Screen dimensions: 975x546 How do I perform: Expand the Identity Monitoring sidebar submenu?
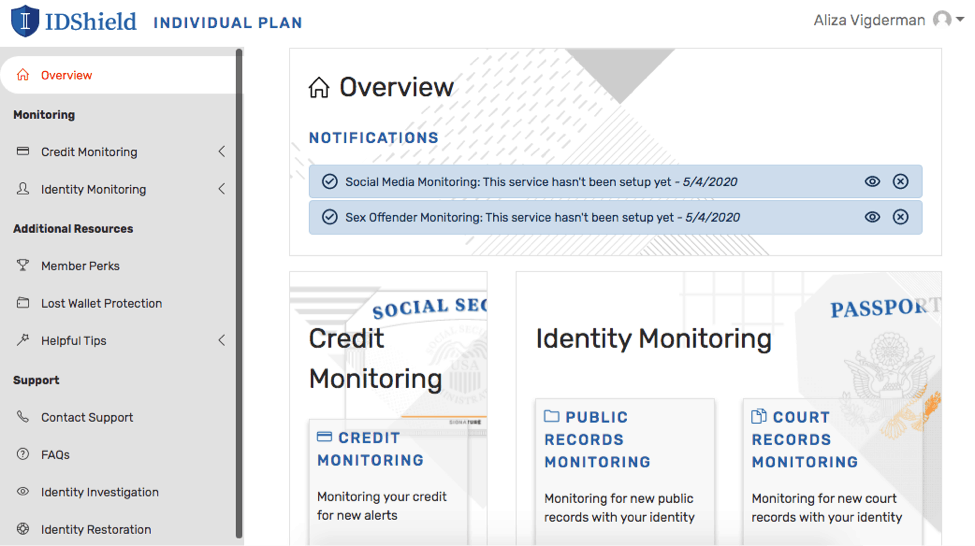click(221, 189)
